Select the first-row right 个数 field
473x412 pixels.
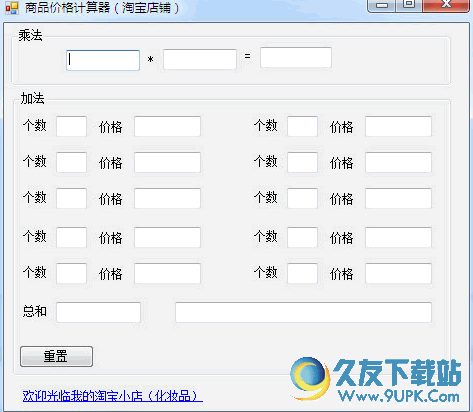click(302, 126)
